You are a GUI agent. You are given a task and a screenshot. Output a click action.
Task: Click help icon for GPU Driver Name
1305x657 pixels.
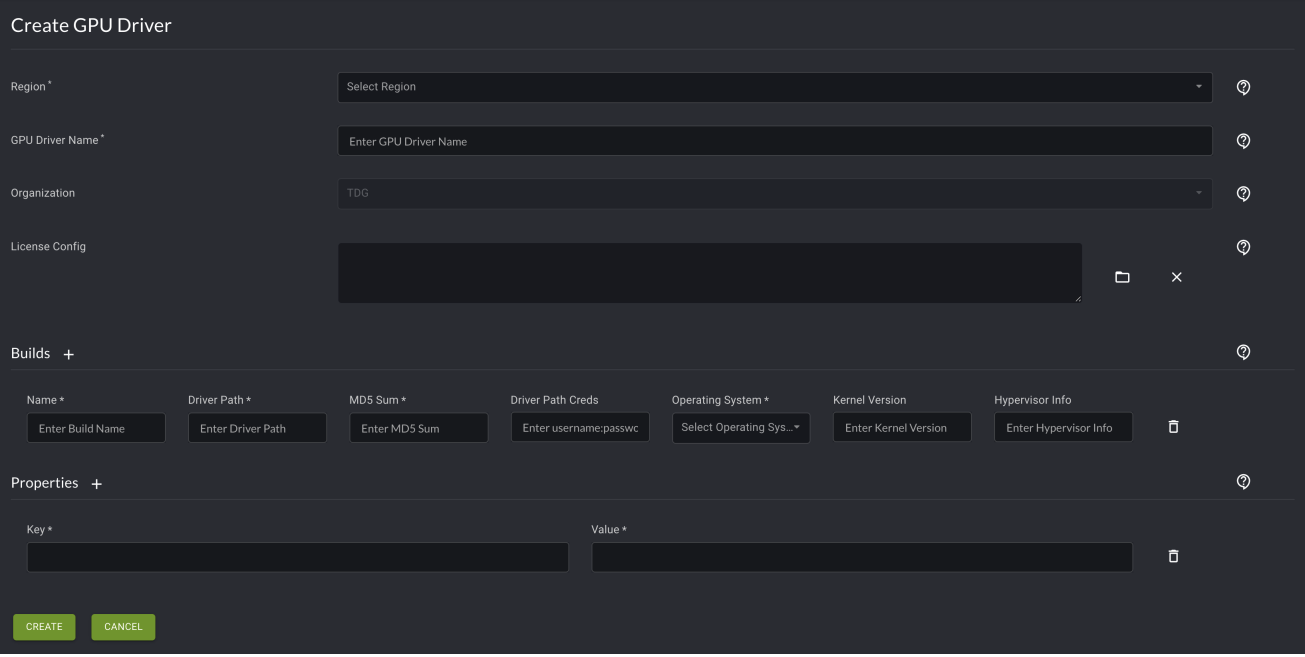click(1243, 141)
